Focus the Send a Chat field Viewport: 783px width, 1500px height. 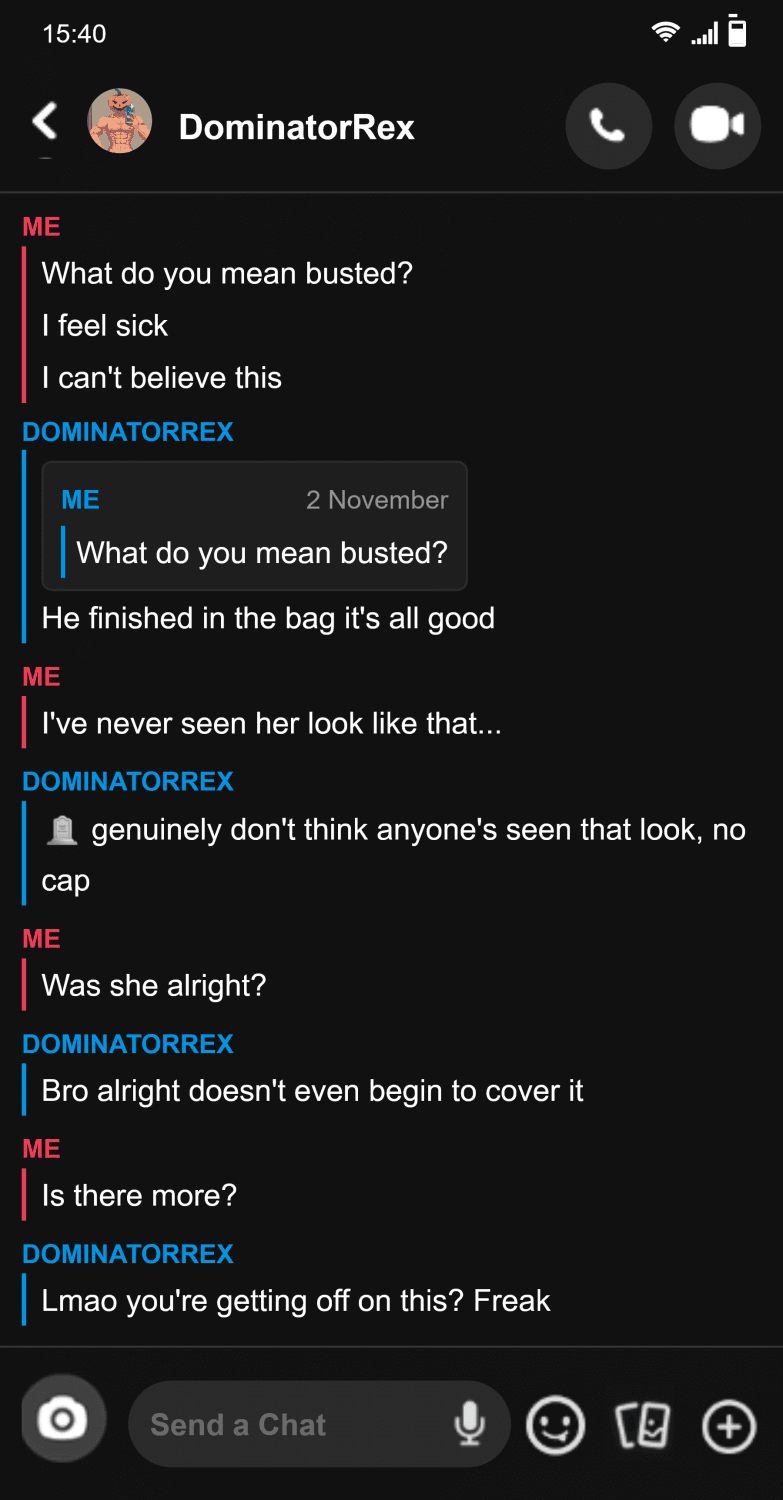point(318,1424)
